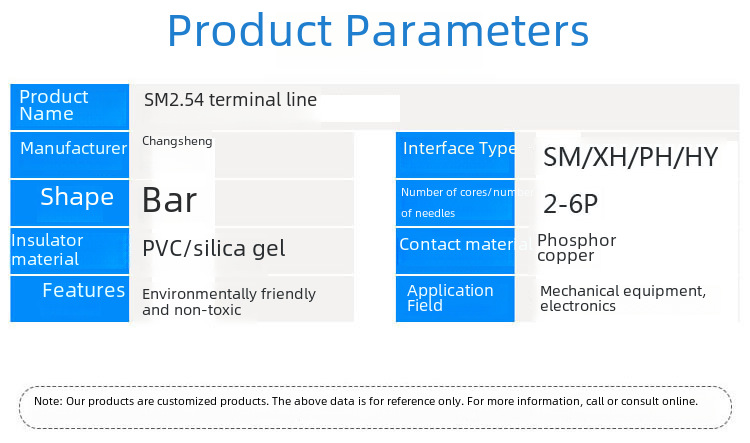Click the SM2.54 terminal line value
The height and width of the screenshot is (443, 750).
click(x=230, y=100)
